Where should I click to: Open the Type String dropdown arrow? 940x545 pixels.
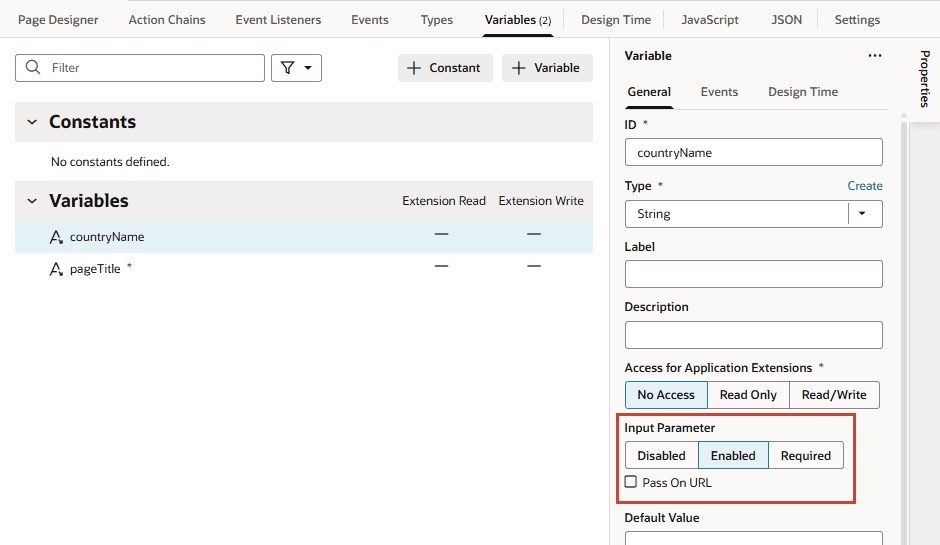point(862,213)
